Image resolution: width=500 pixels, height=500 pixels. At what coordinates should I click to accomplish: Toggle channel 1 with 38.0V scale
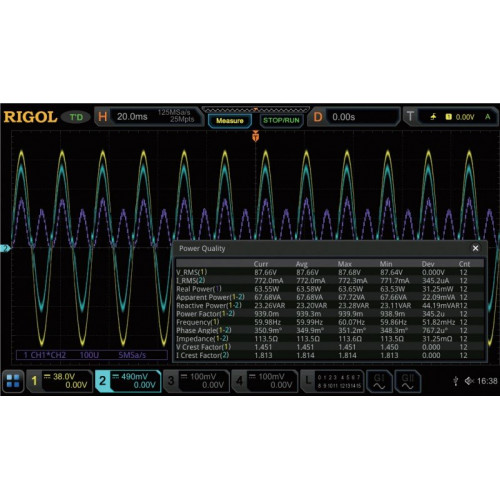tap(60, 381)
